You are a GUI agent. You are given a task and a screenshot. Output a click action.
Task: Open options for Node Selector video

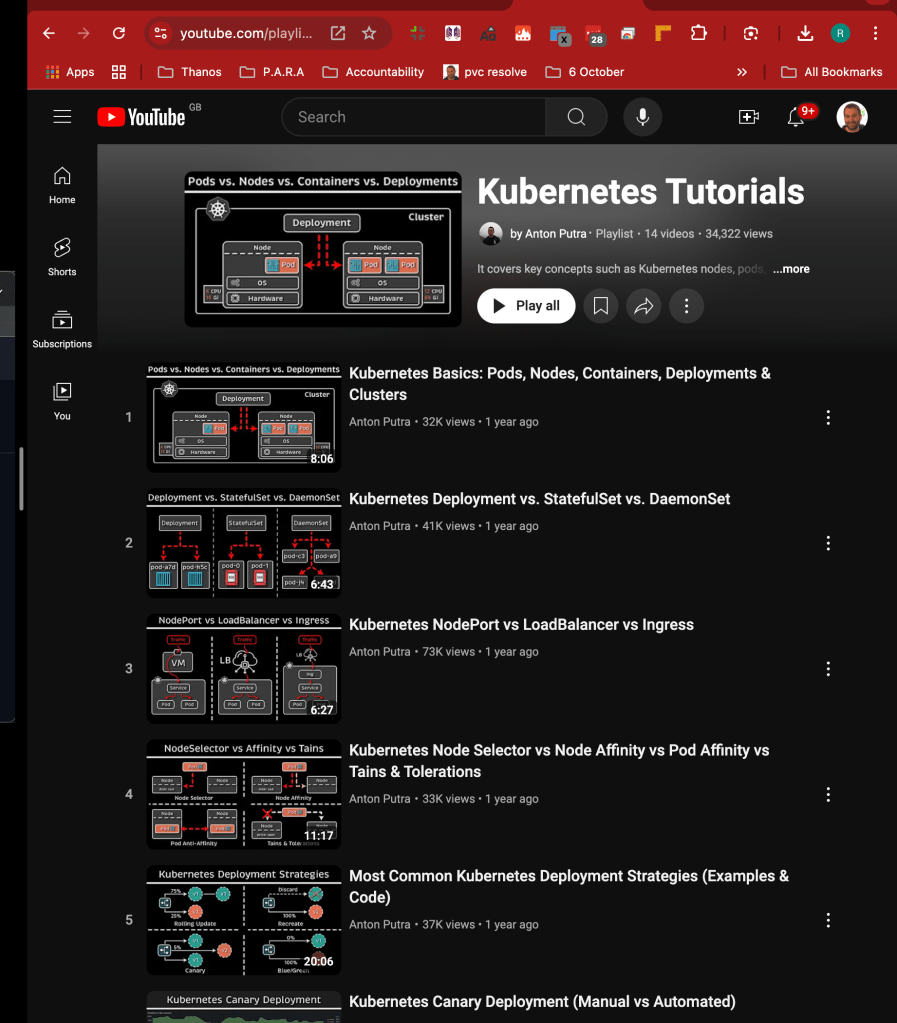[x=829, y=794]
